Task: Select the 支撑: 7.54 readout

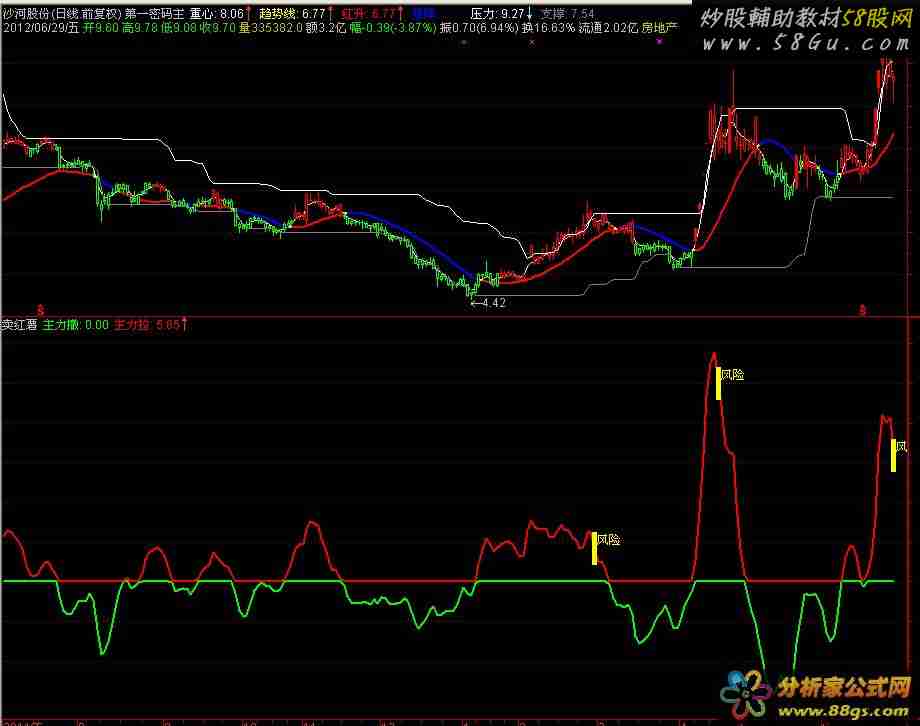Action: tap(567, 13)
